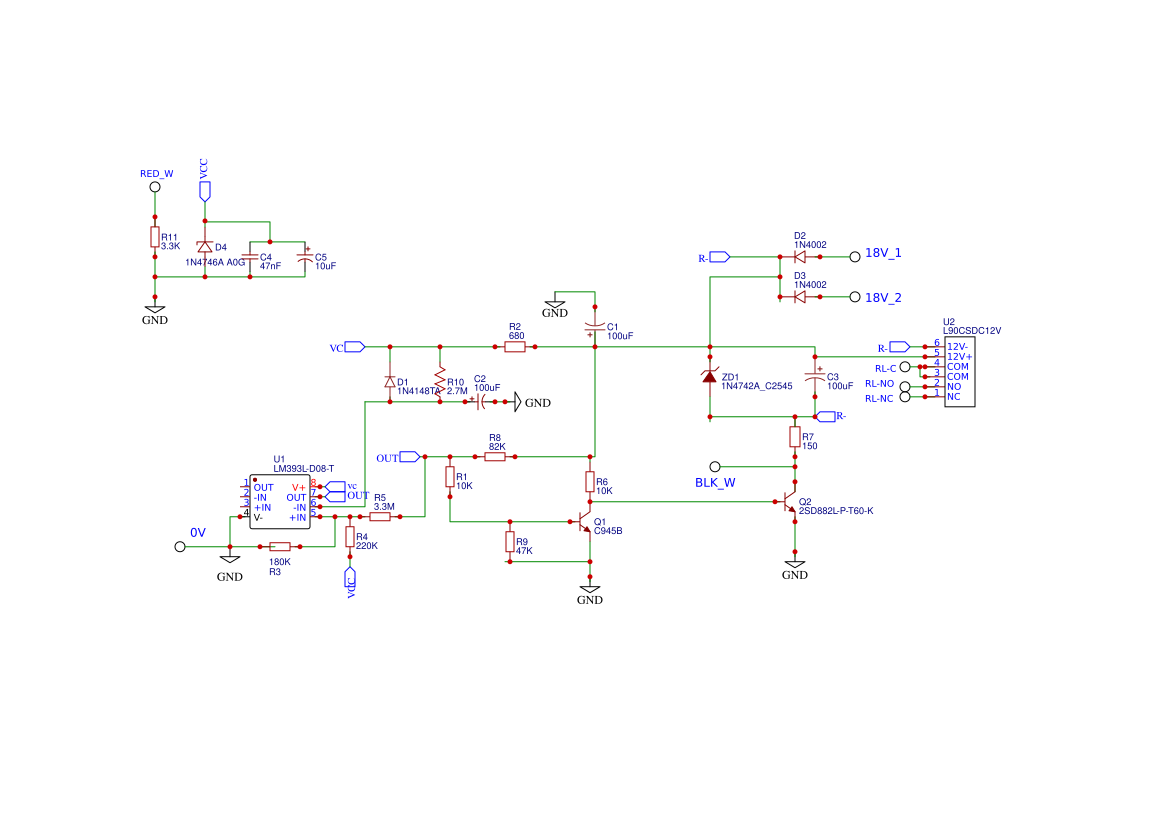Select the BLK_W terminal circle
Image resolution: width=1169 pixels, height=827 pixels.
coord(715,467)
